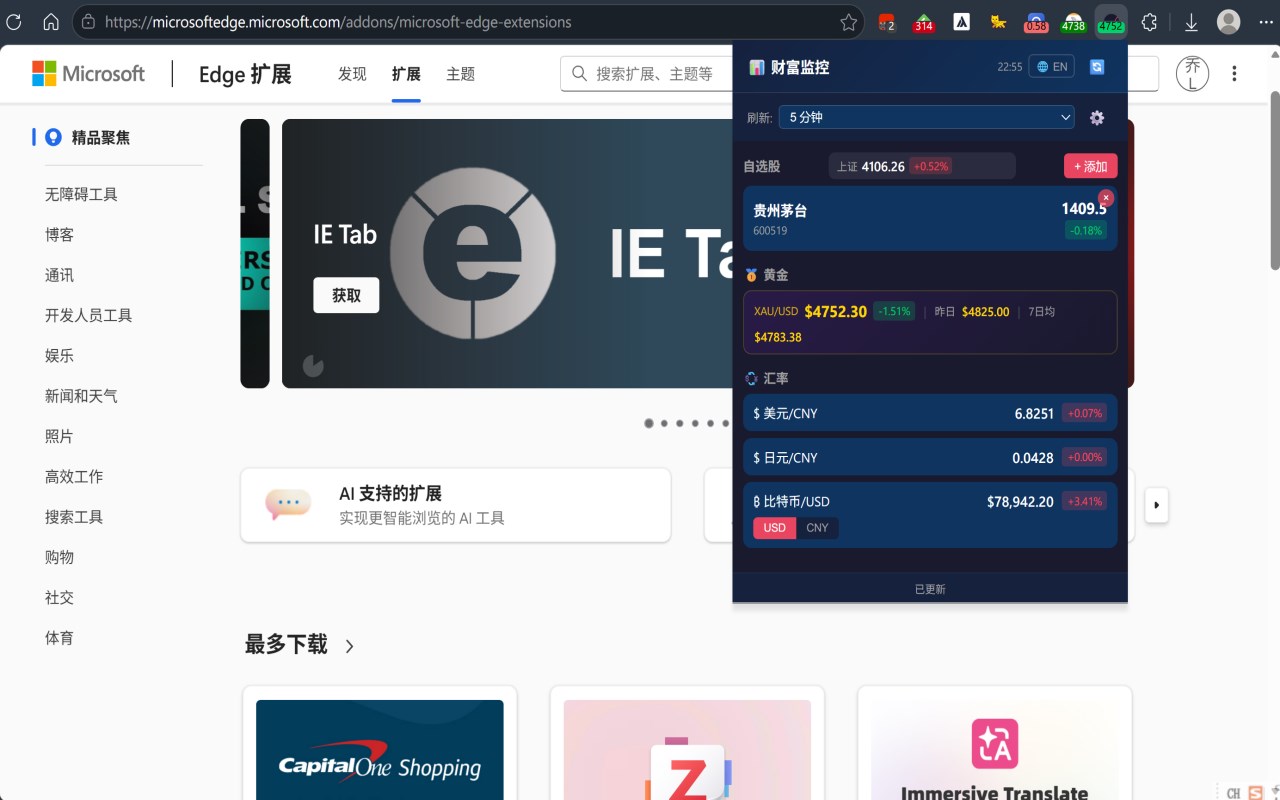The width and height of the screenshot is (1280, 800).
Task: Select 搜索工具 category
Action: (74, 517)
